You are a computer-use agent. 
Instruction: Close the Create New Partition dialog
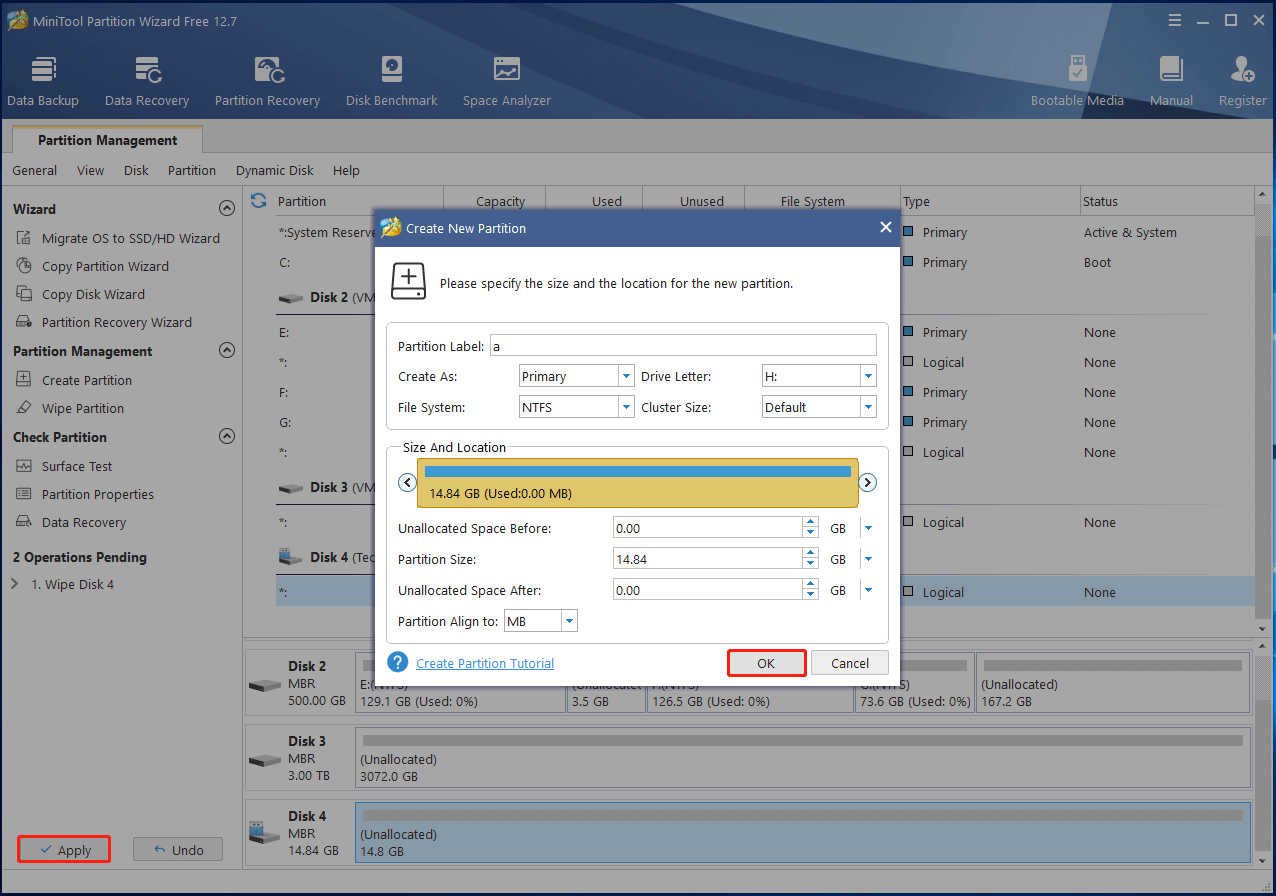(885, 228)
